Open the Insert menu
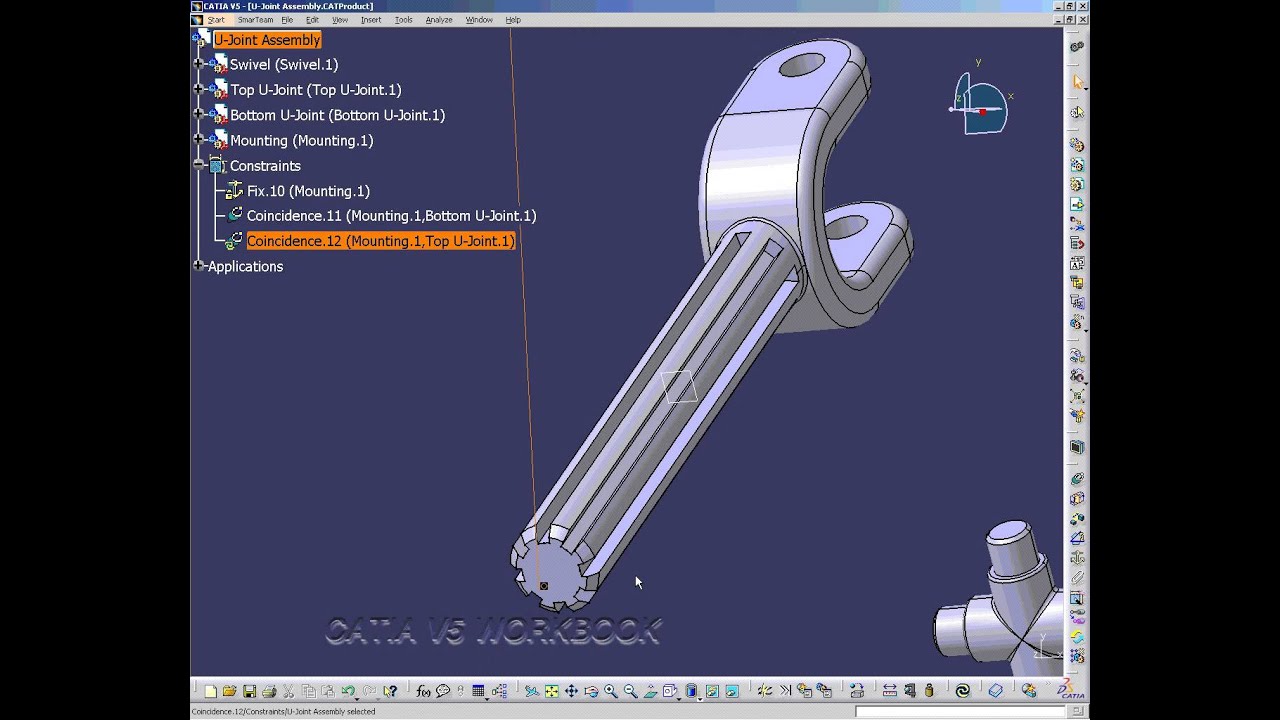Viewport: 1280px width, 720px height. pyautogui.click(x=371, y=20)
